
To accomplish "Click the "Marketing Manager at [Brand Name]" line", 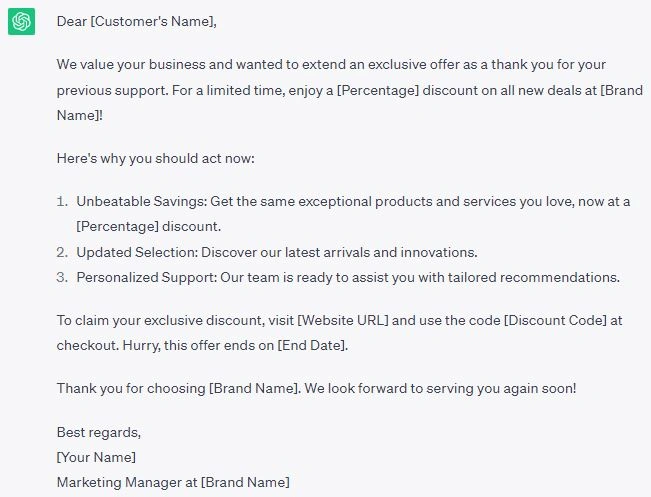I will coord(173,483).
